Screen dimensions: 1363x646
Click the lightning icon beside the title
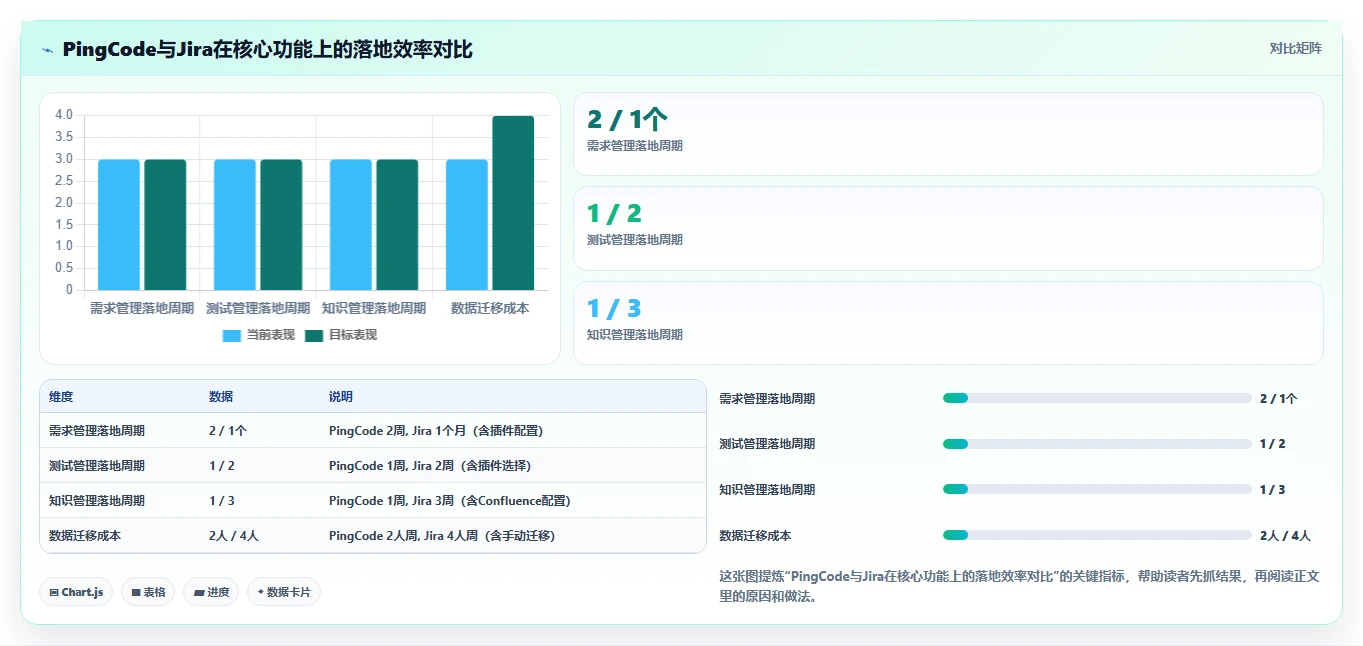48,50
